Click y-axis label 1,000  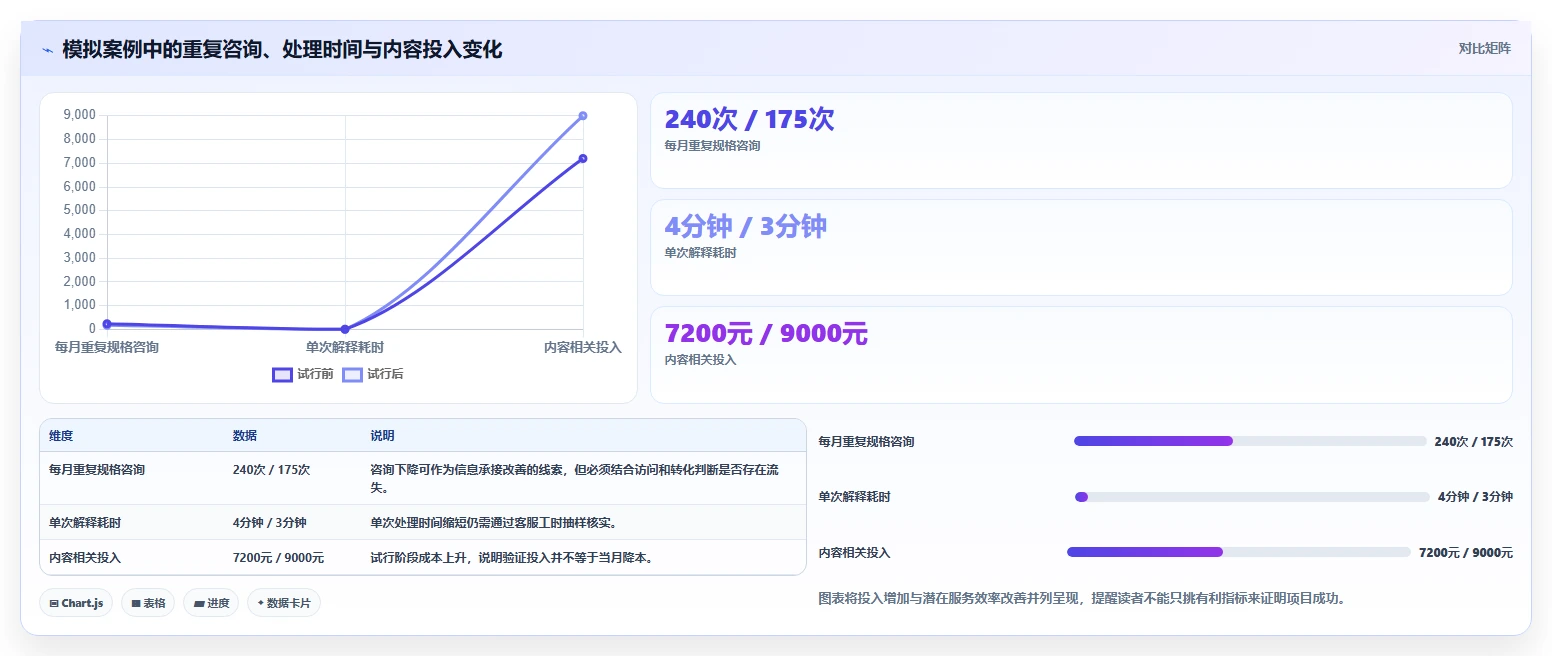(79, 305)
